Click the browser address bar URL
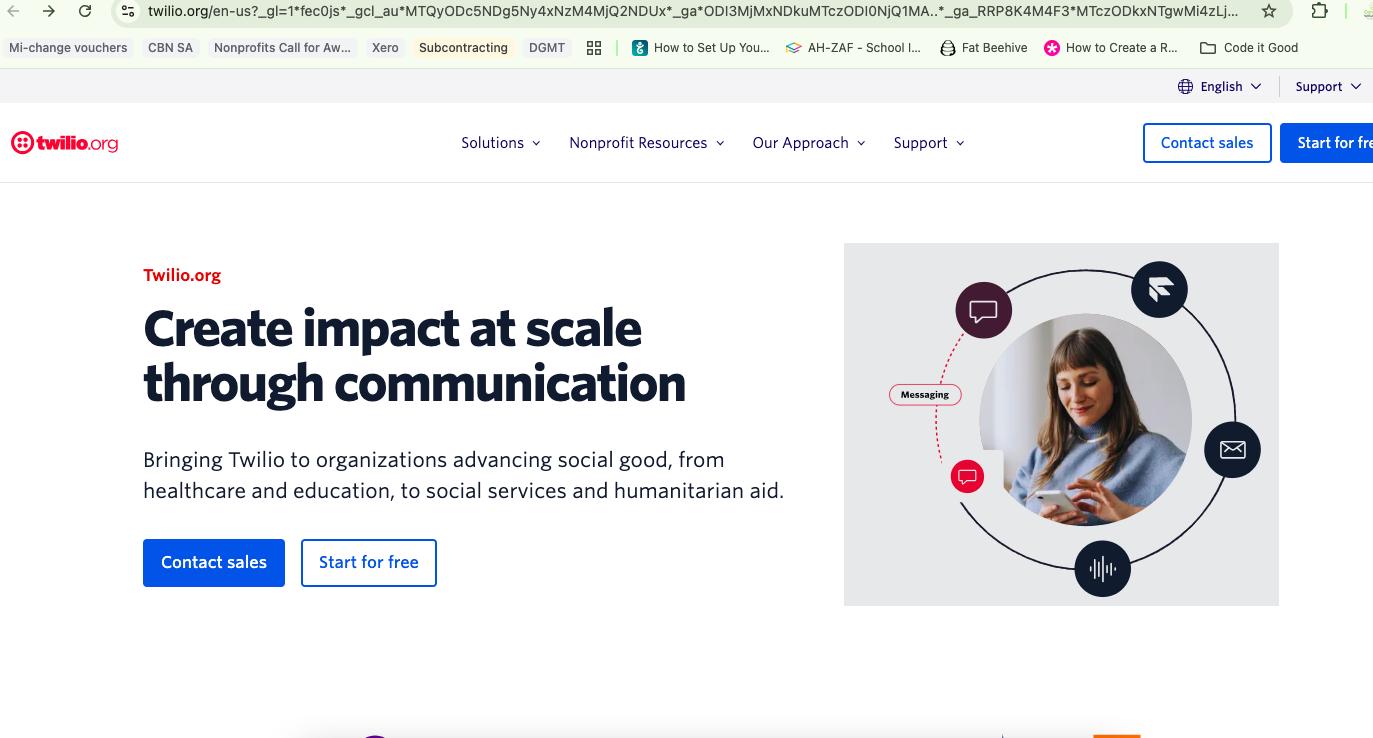This screenshot has height=738, width=1373. click(x=680, y=11)
